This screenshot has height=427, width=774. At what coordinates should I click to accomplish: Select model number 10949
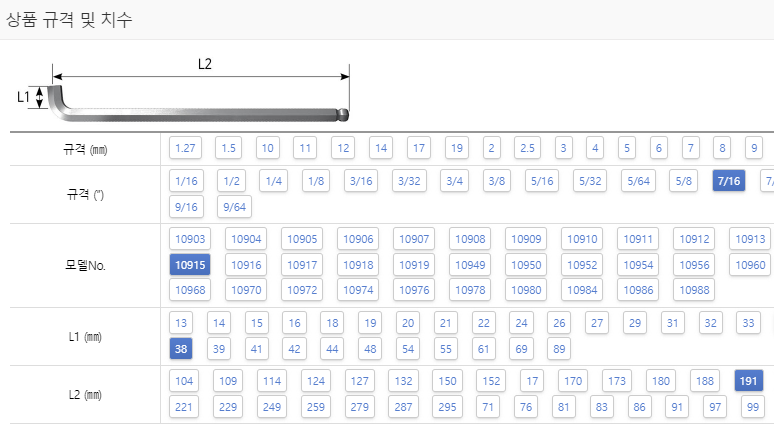pyautogui.click(x=470, y=265)
